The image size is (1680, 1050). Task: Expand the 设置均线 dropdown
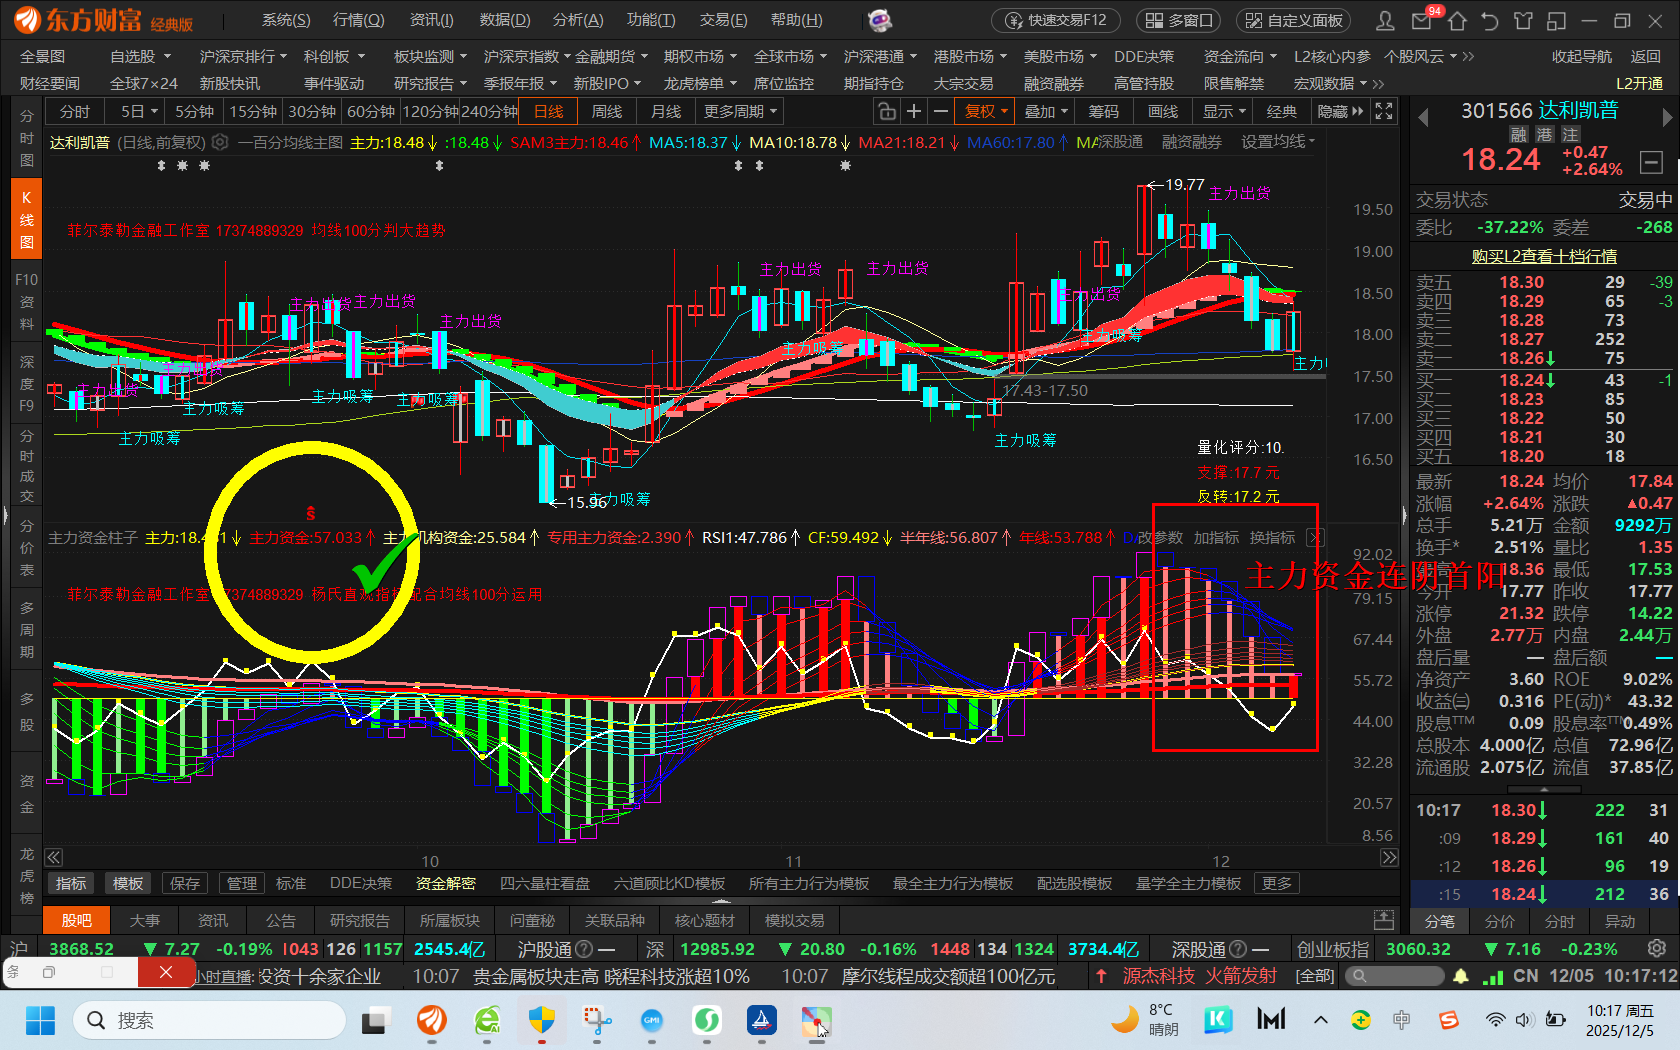[1278, 142]
